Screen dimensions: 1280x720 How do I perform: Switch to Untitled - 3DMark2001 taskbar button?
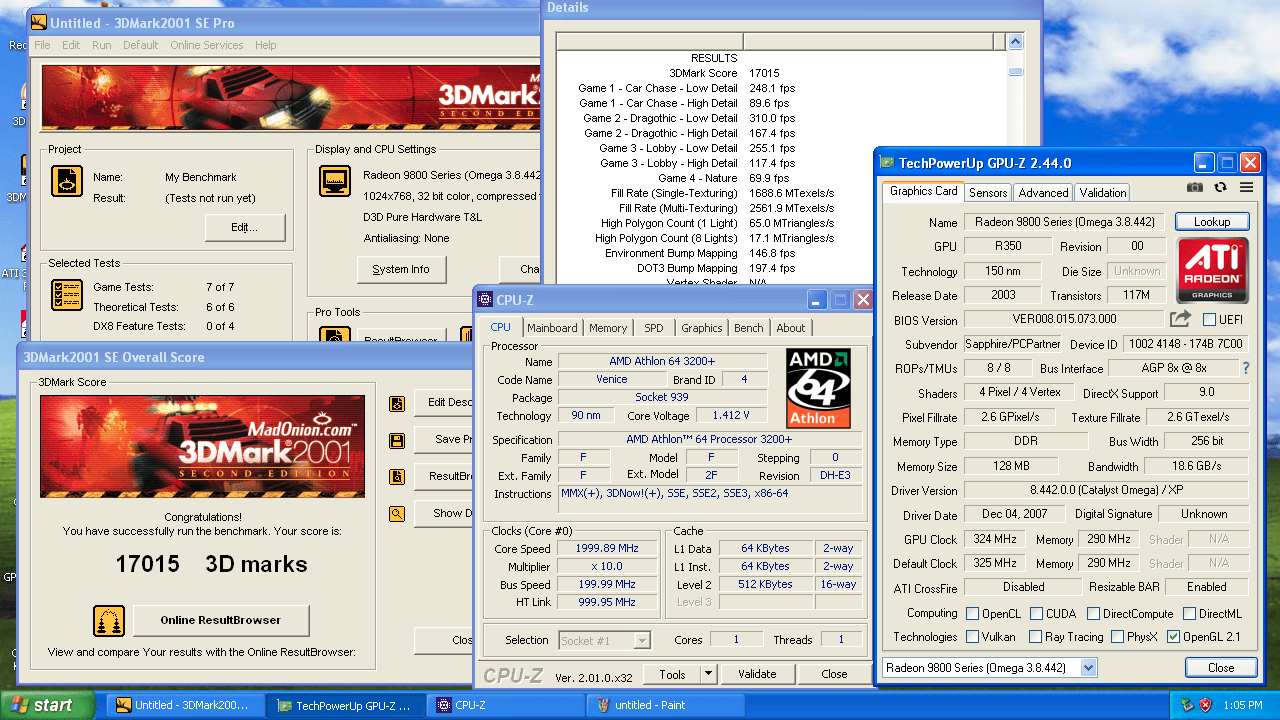tap(186, 705)
